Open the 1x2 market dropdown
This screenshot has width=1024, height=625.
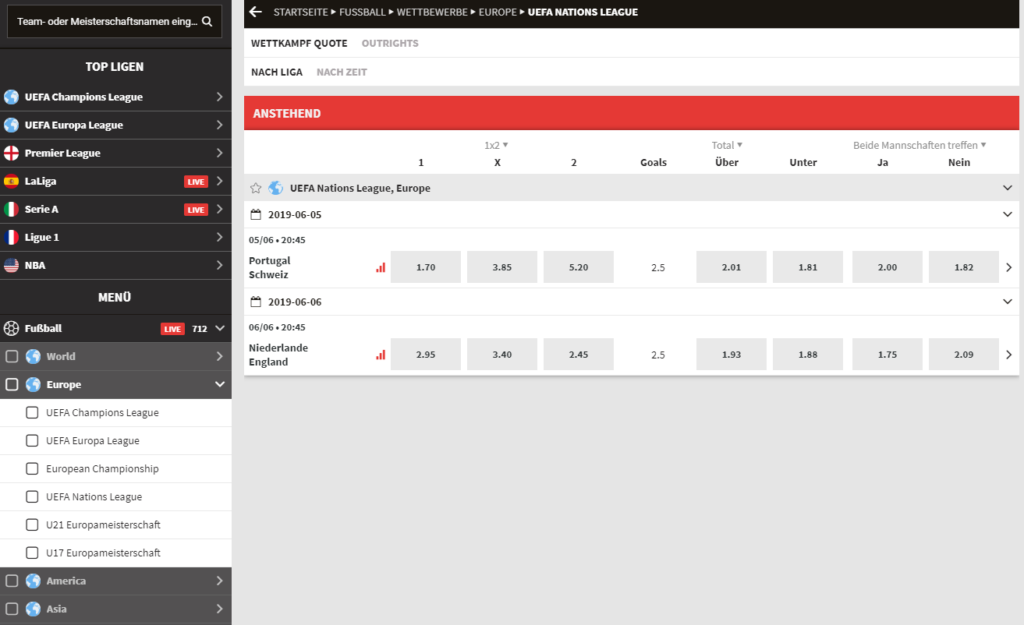click(496, 145)
